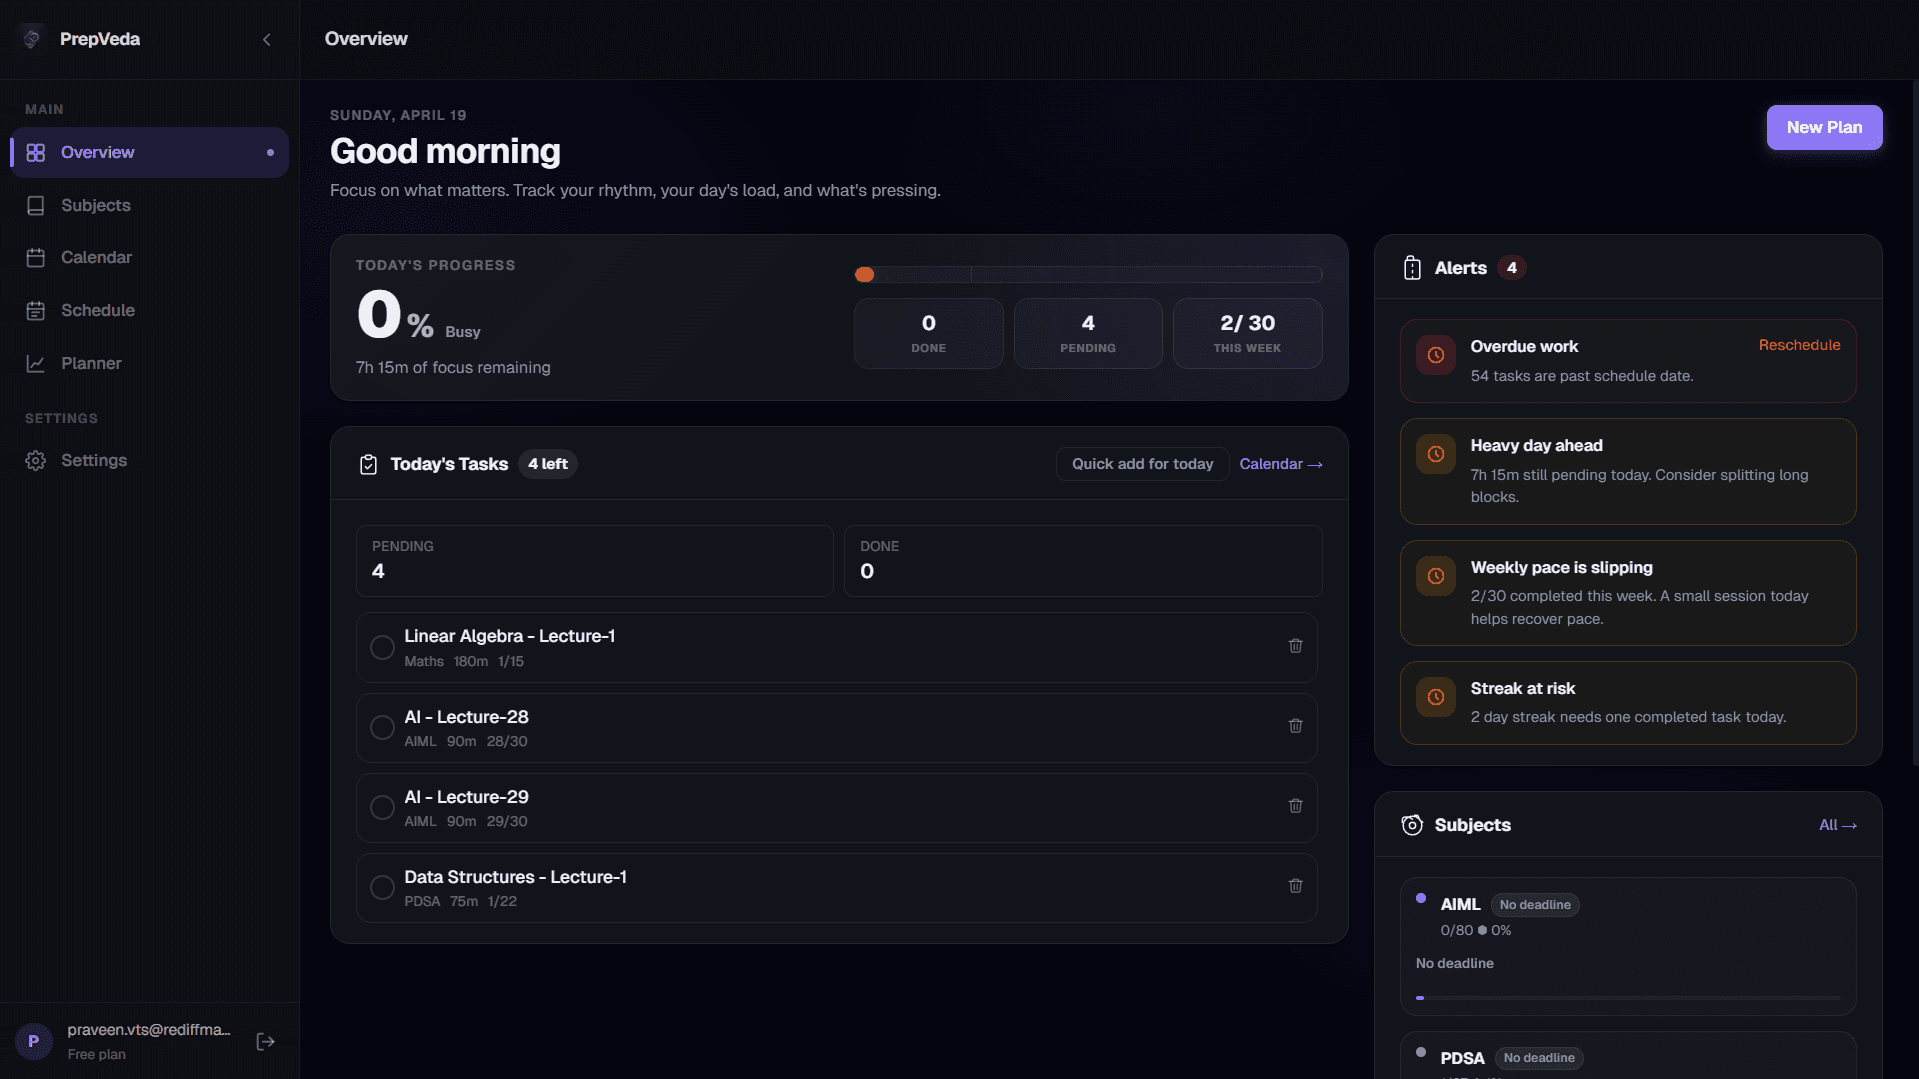Click the DONE 0 box in Today's Tasks

[x=1083, y=561]
